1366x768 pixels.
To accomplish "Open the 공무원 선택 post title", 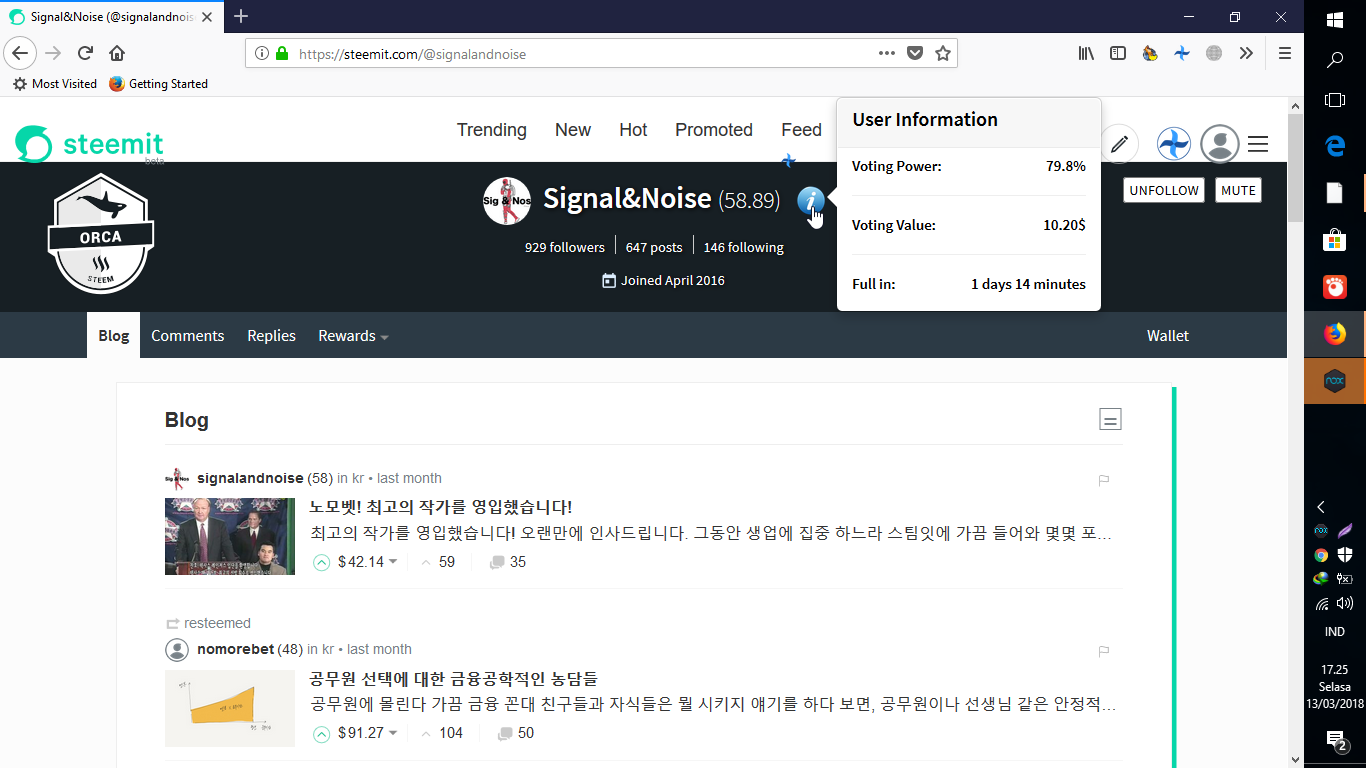I will (454, 679).
